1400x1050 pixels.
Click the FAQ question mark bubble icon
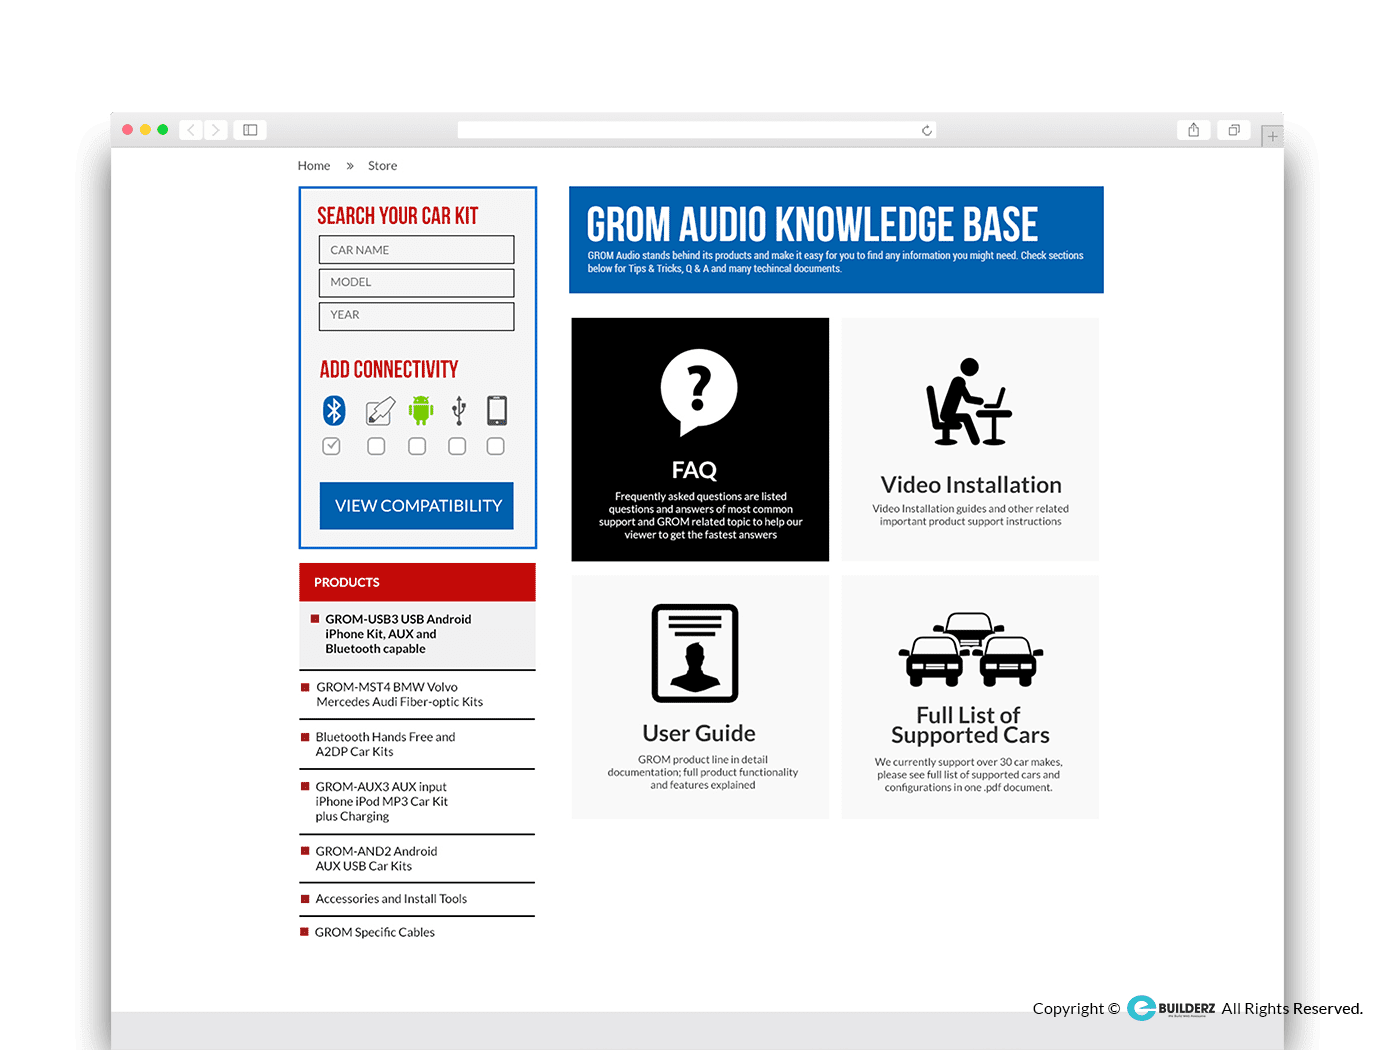(699, 392)
